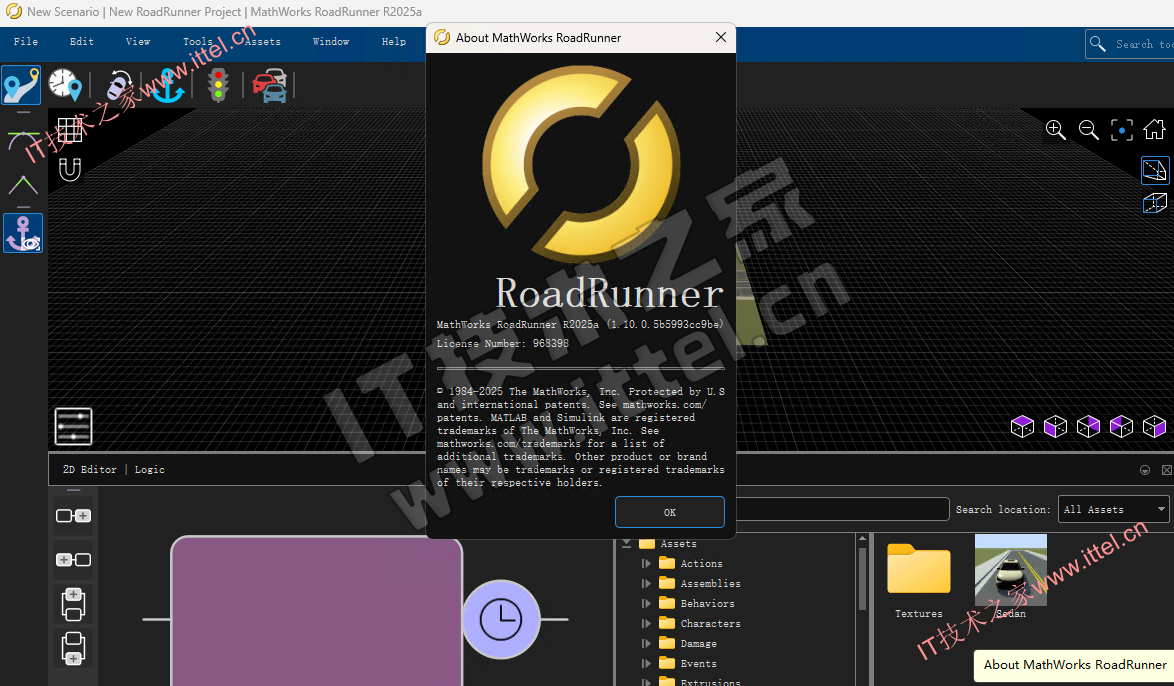This screenshot has width=1174, height=686.
Task: Click the clock with map pin tool
Action: coord(65,85)
